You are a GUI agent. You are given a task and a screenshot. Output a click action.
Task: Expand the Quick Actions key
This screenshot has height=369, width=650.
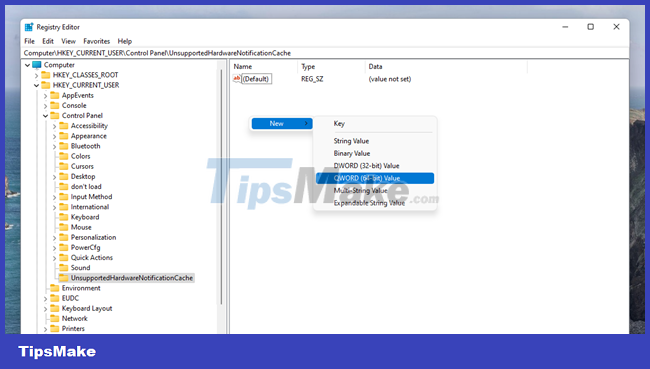click(54, 258)
